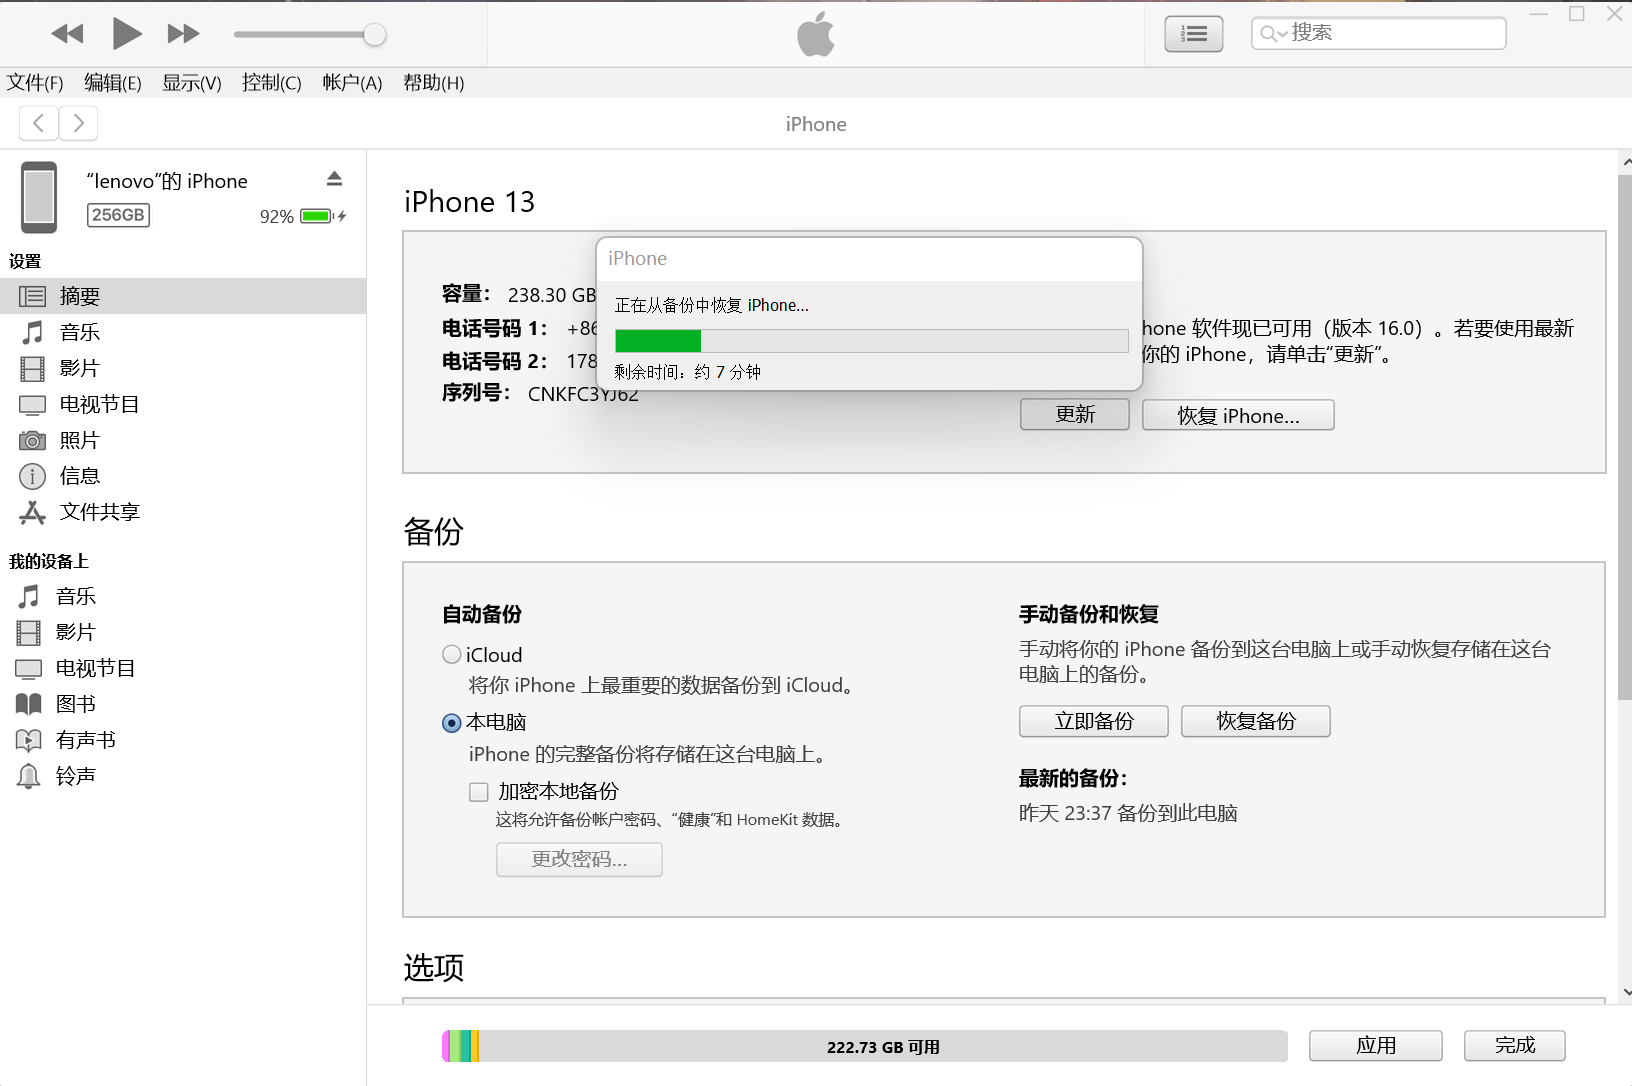
Task: Click the fast-forward (next track) button
Action: [x=183, y=34]
